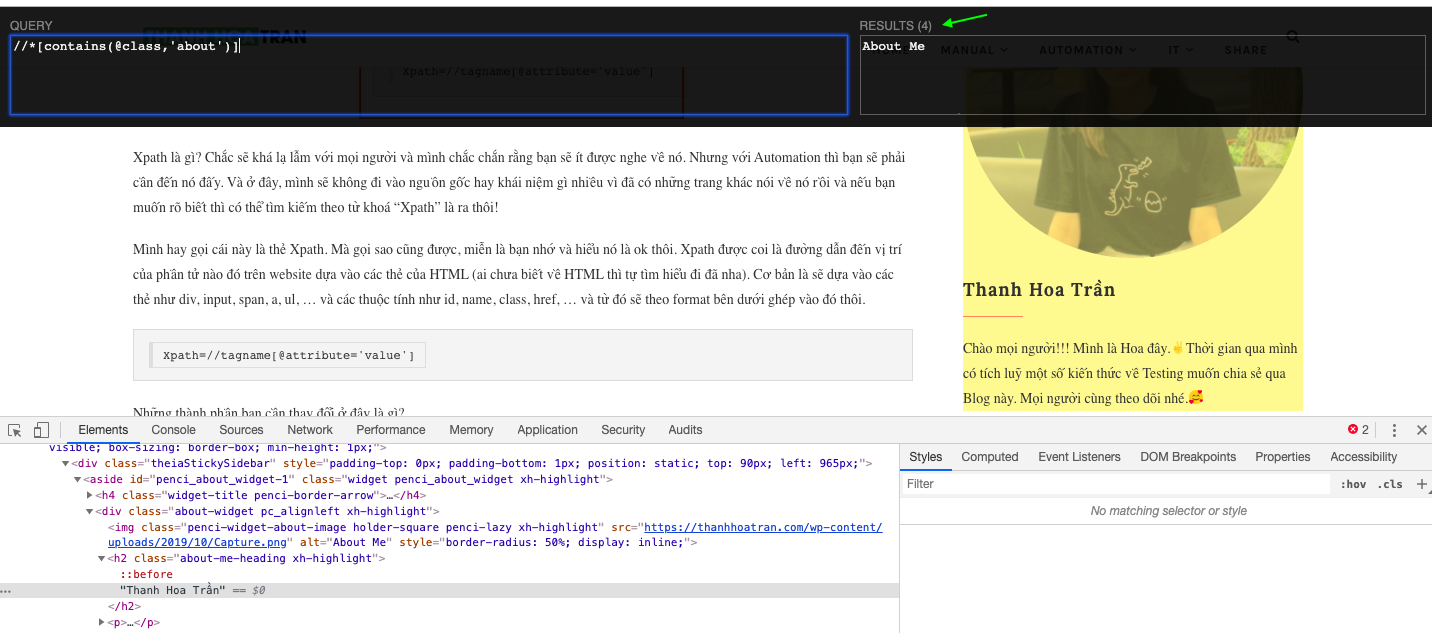The width and height of the screenshot is (1432, 633).
Task: Open the Audits tab
Action: pyautogui.click(x=685, y=430)
